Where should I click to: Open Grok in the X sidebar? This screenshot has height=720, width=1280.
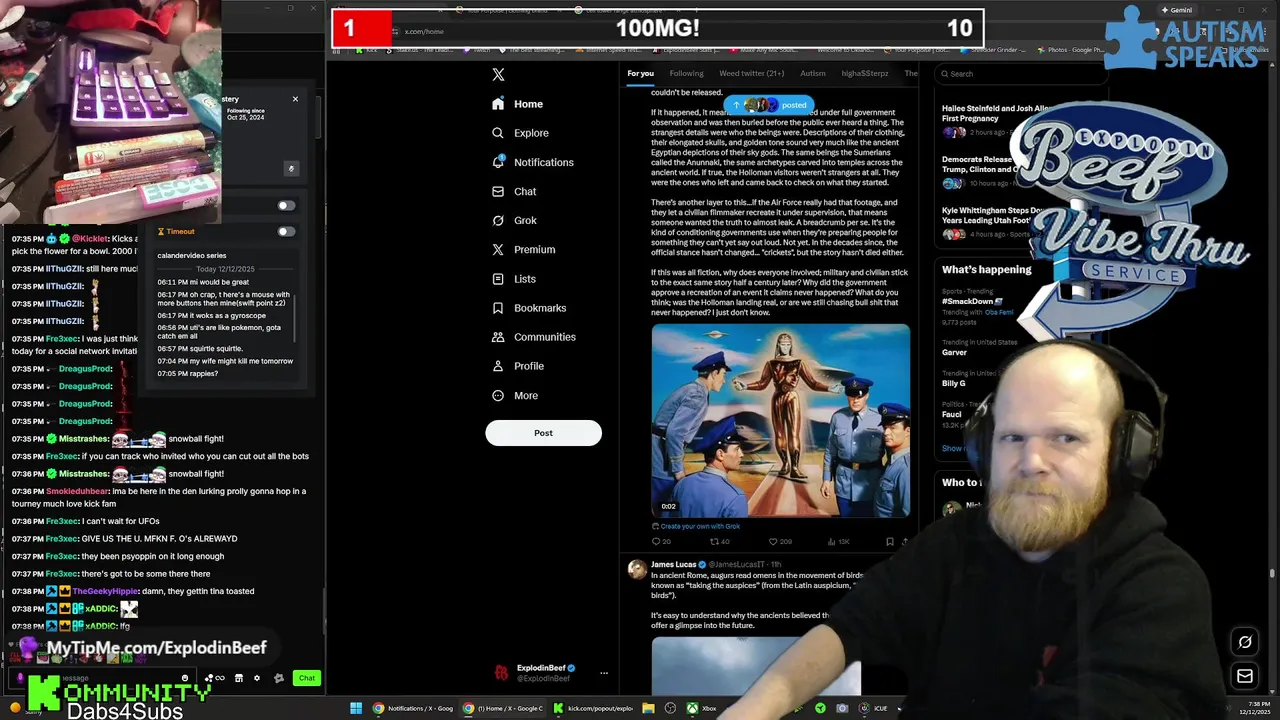[x=514, y=220]
